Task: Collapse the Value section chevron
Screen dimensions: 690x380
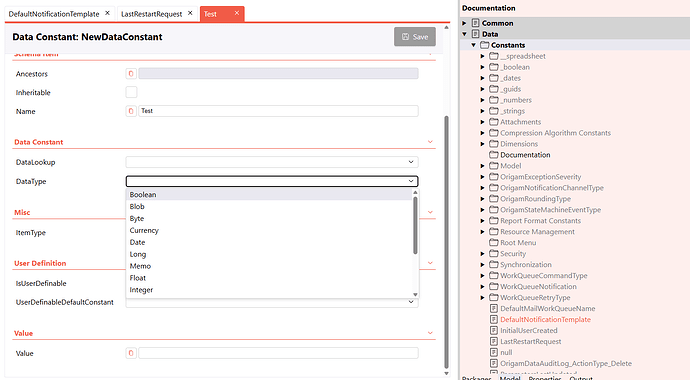Action: (x=430, y=333)
